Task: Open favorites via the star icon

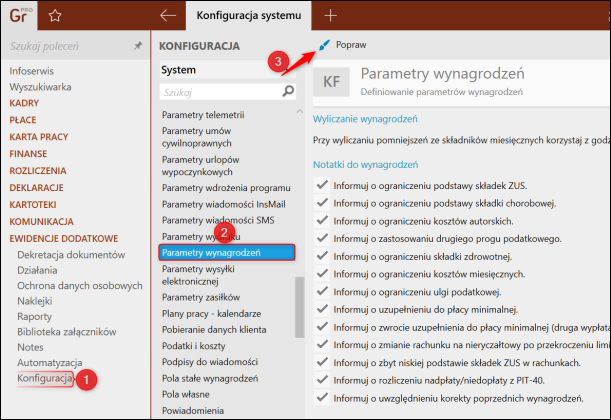Action: [x=55, y=16]
